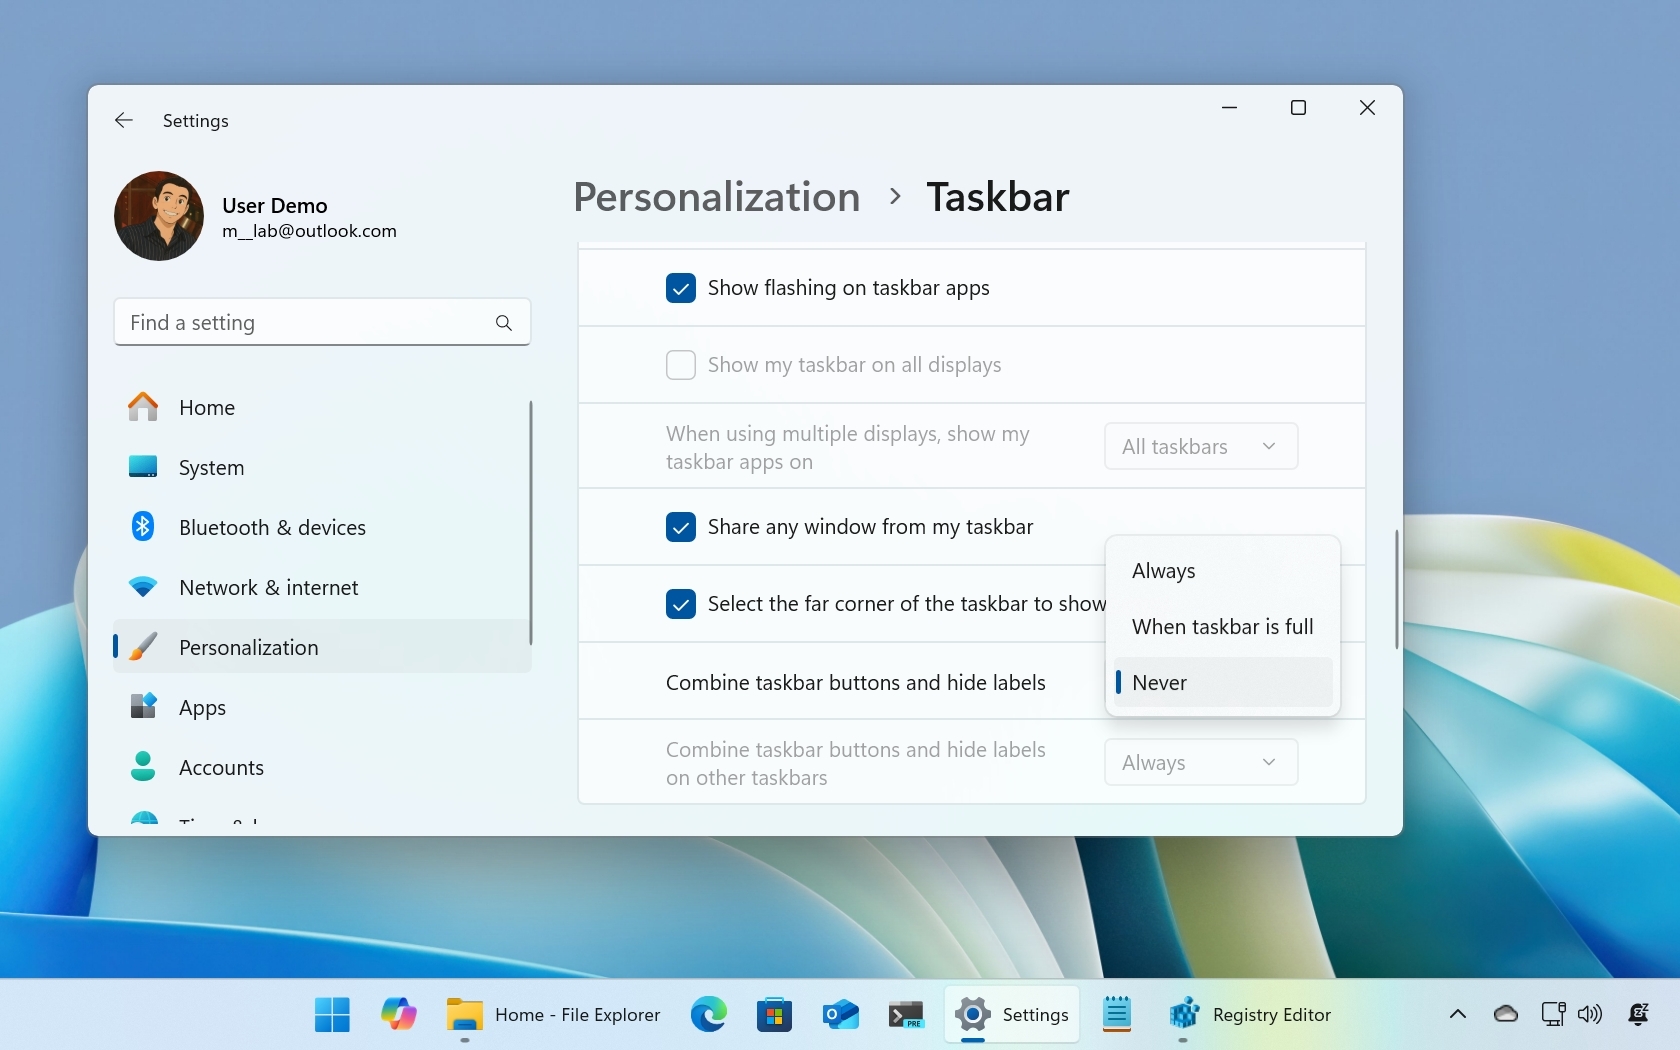1680x1050 pixels.
Task: Go back using the back arrow
Action: pos(122,120)
